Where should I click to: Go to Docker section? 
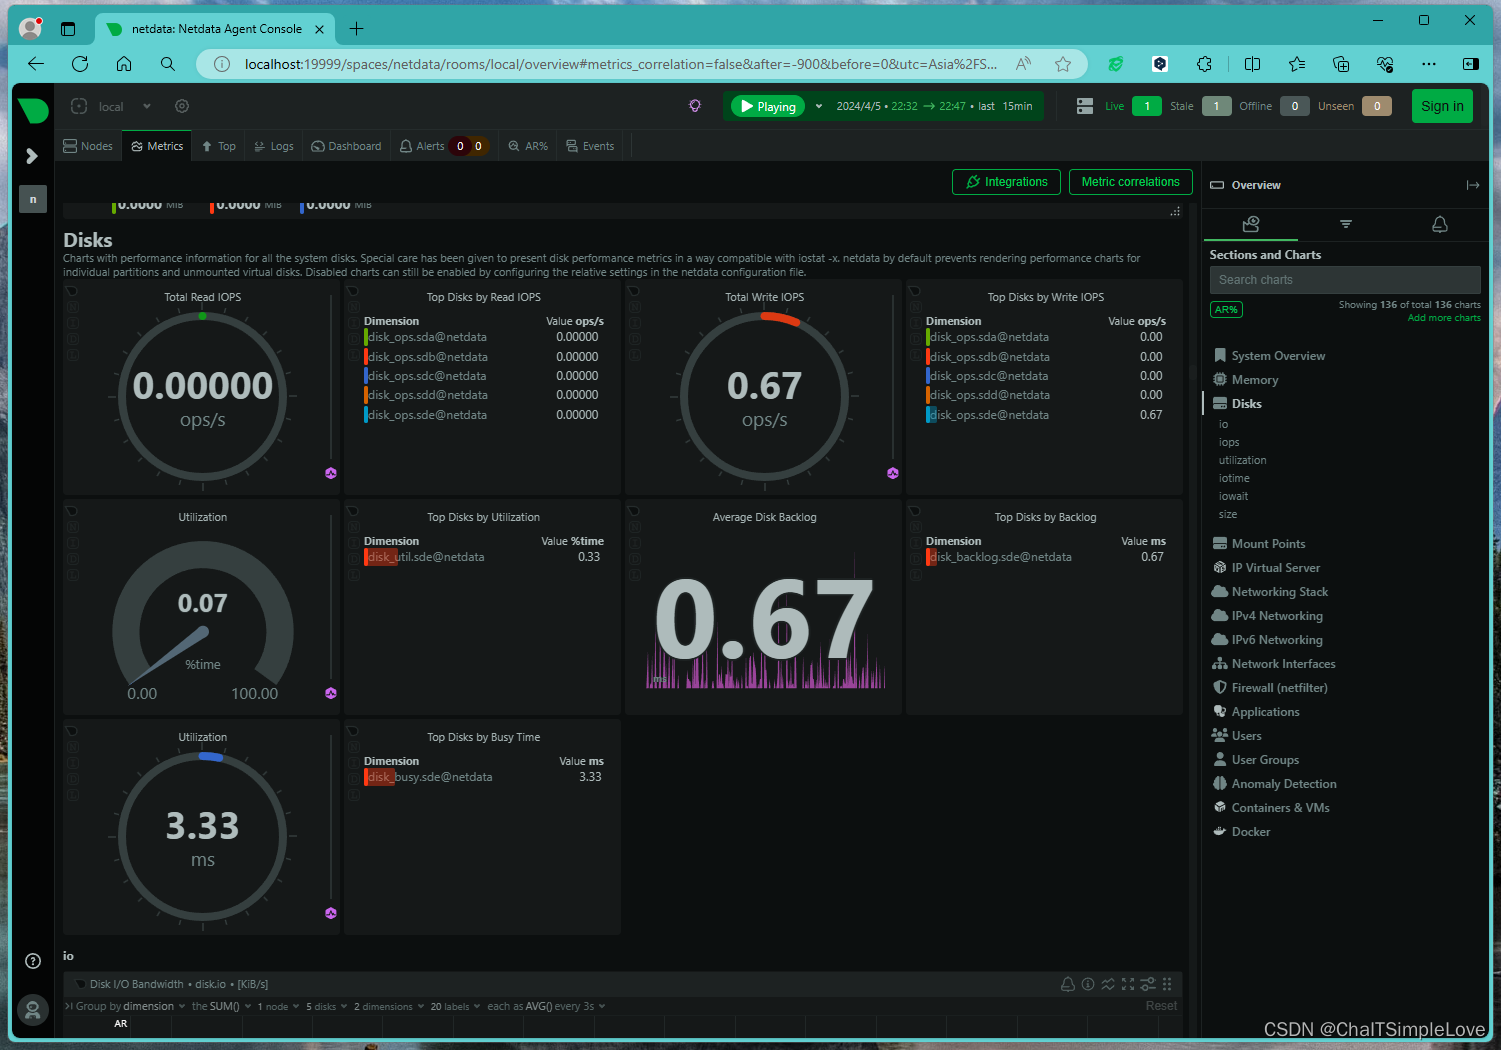click(x=1250, y=832)
